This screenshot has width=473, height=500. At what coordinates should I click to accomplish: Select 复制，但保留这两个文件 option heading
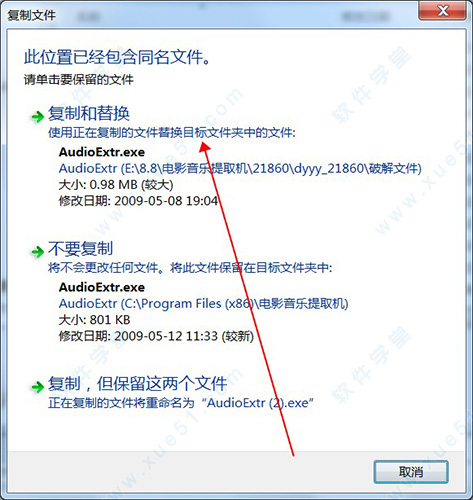coord(138,384)
